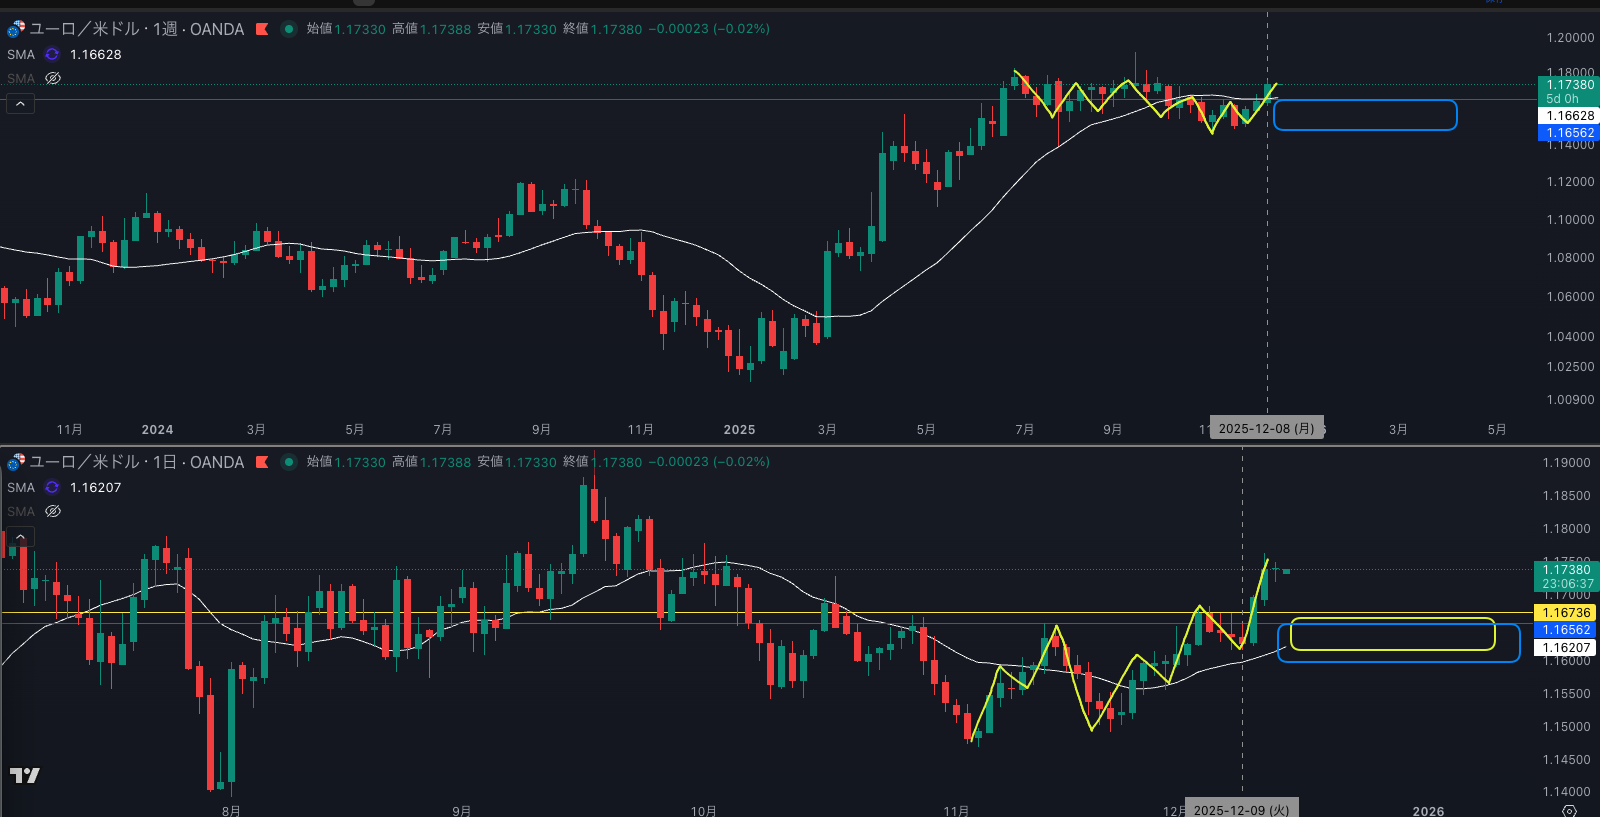Select the blue 1.16562 price label on daily axis
Image resolution: width=1600 pixels, height=817 pixels.
coord(1566,630)
